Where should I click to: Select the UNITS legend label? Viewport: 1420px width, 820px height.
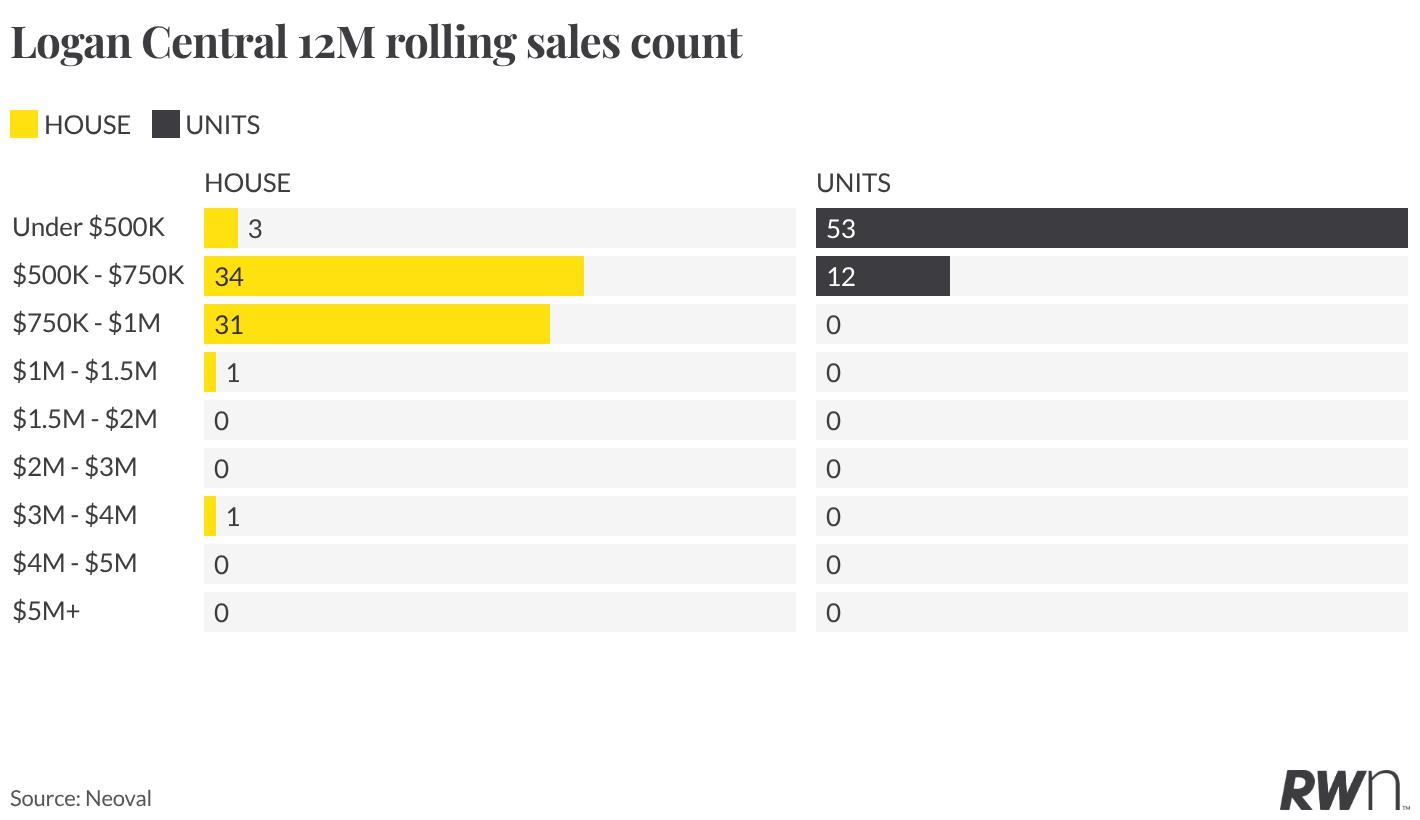[223, 125]
